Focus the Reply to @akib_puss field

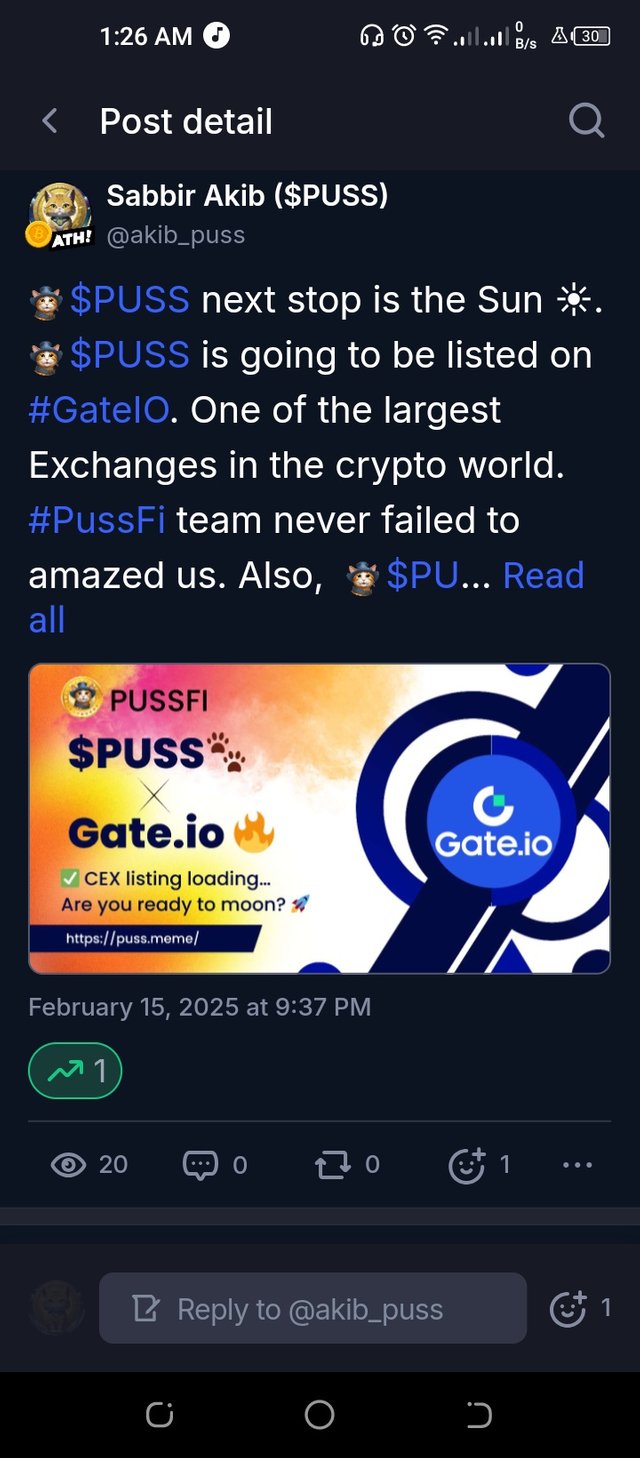(x=312, y=1308)
